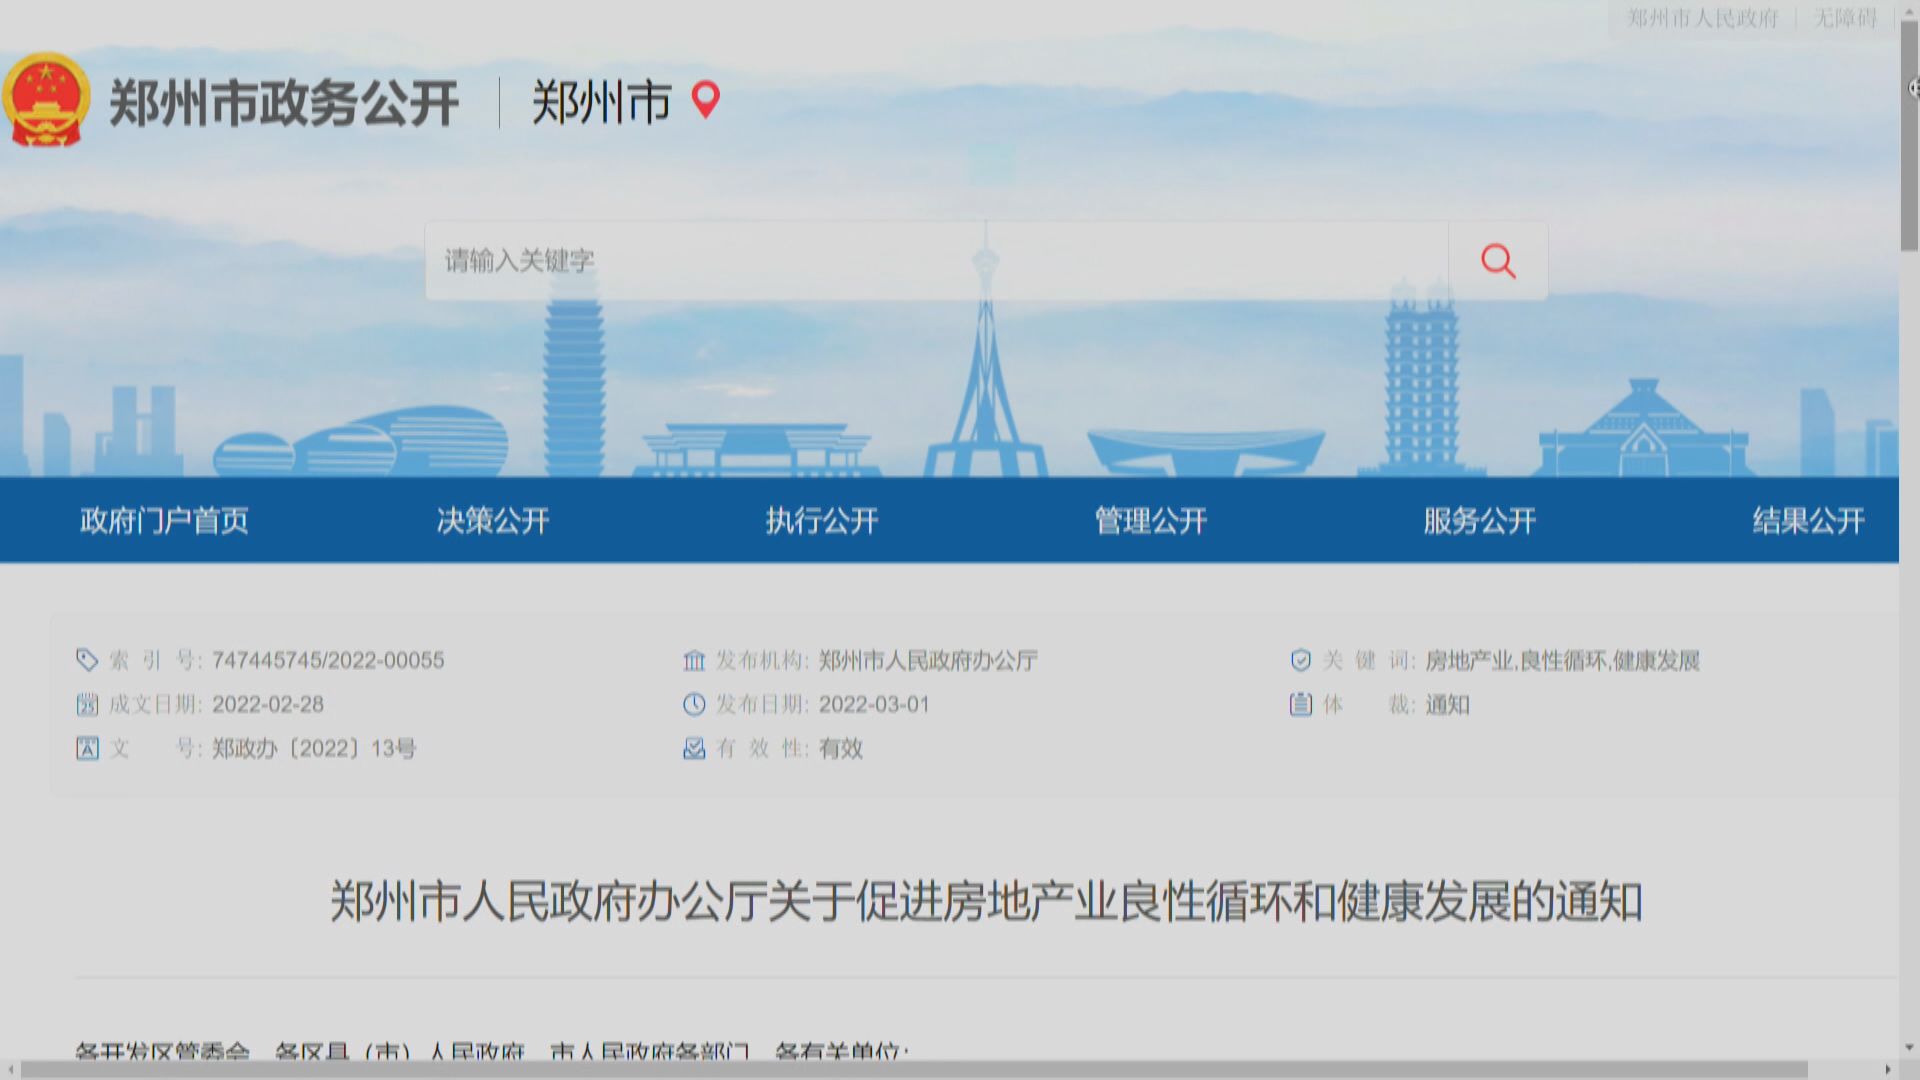This screenshot has height=1080, width=1920.
Task: Click the tag icon next to 索引号
Action: (88, 660)
